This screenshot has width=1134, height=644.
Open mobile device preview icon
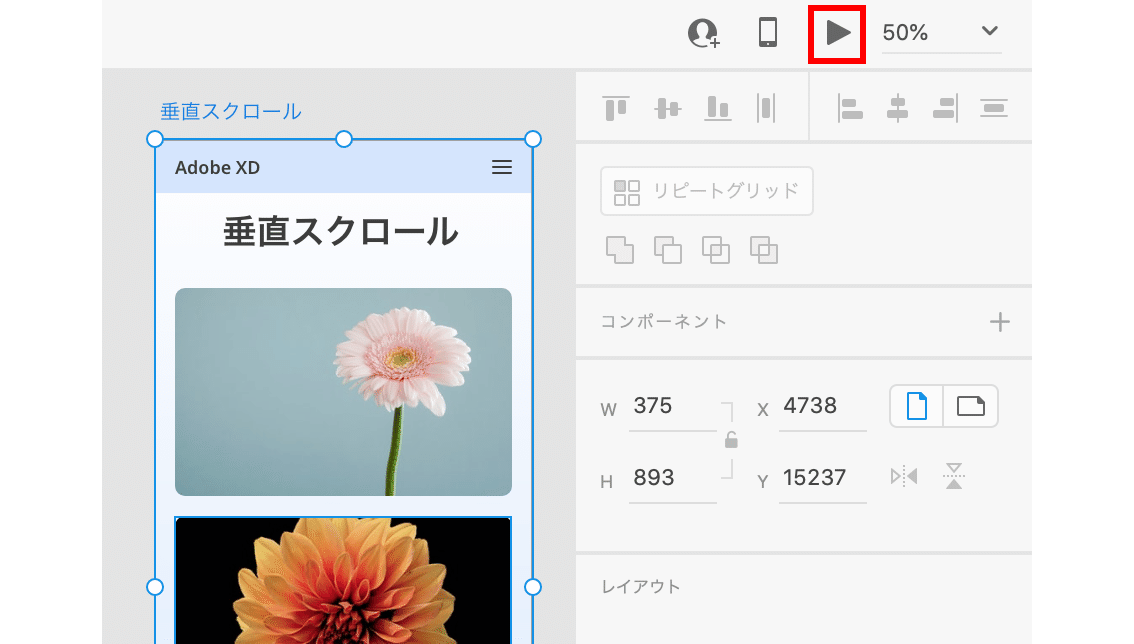coord(767,32)
